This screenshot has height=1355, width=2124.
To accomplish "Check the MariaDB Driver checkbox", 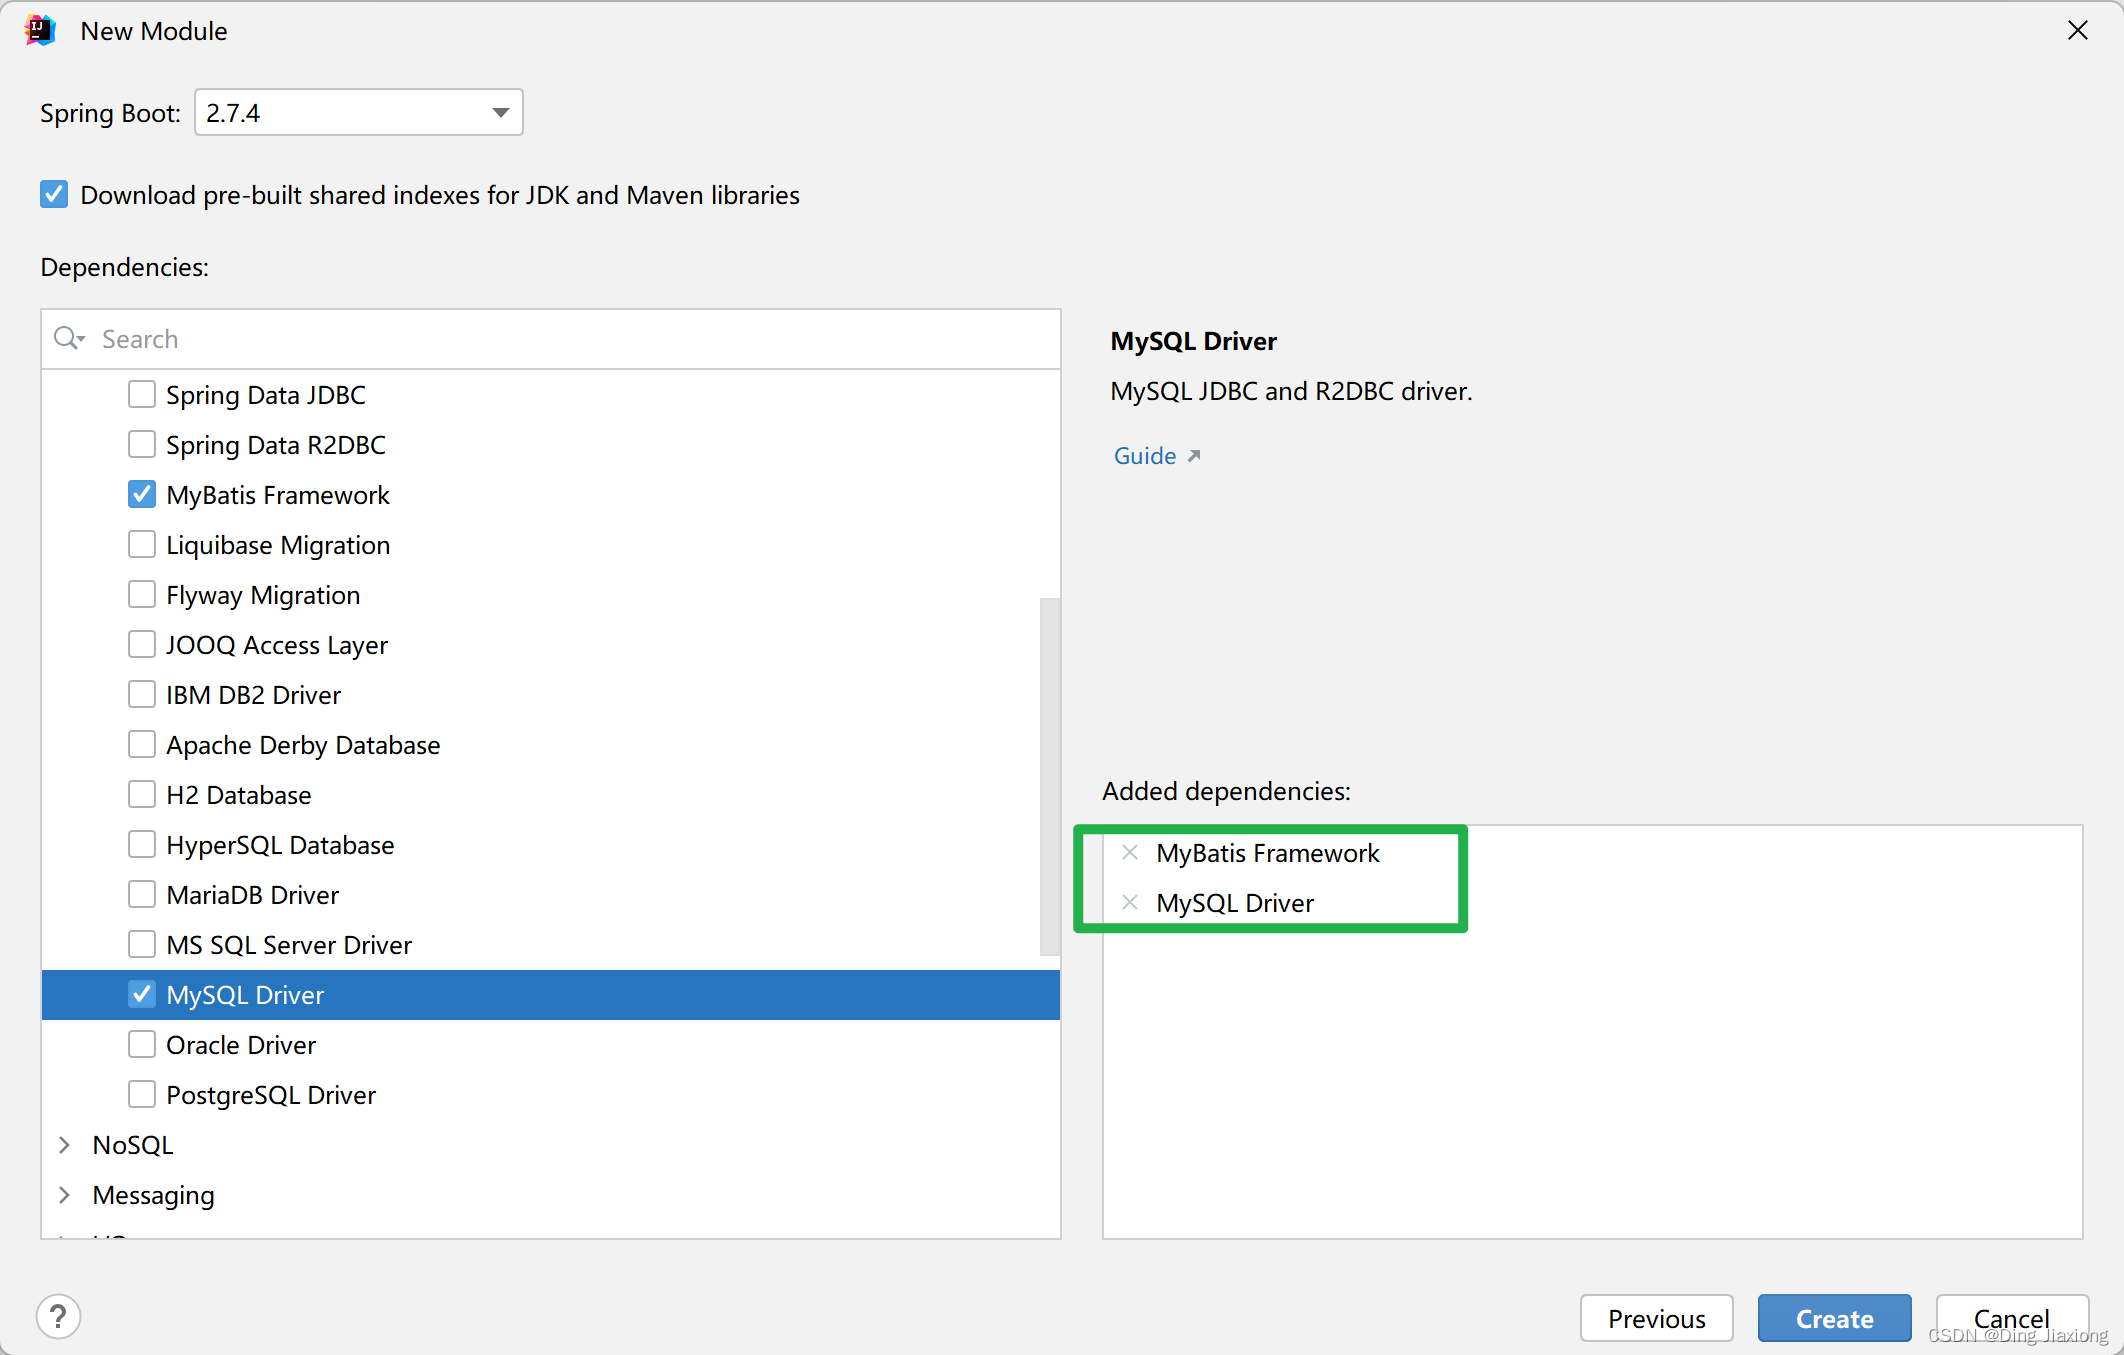I will coord(142,894).
